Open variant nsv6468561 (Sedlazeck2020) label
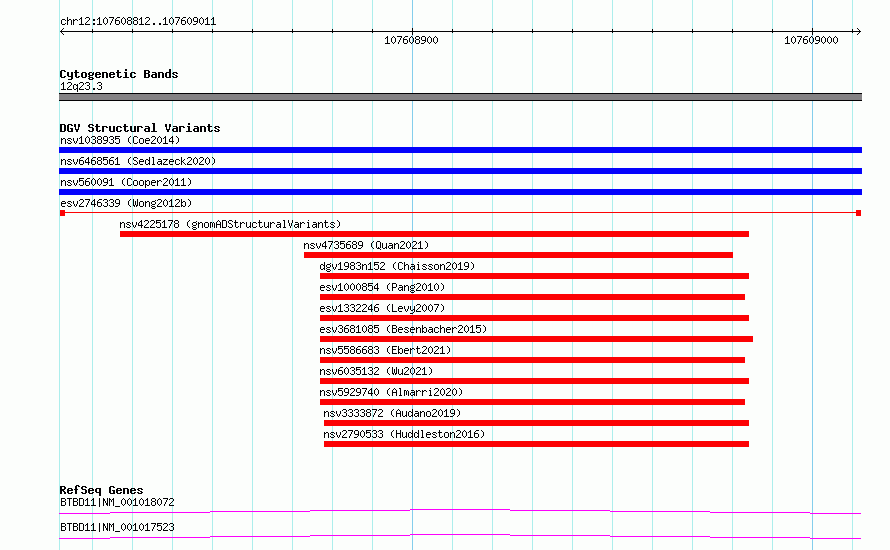 click(138, 161)
